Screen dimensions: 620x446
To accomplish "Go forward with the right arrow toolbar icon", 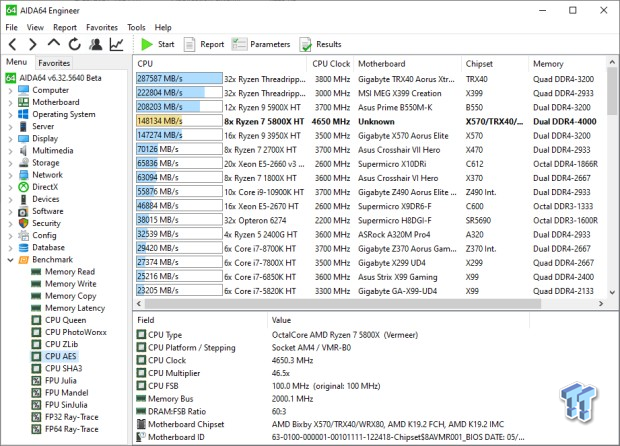I will click(x=33, y=44).
